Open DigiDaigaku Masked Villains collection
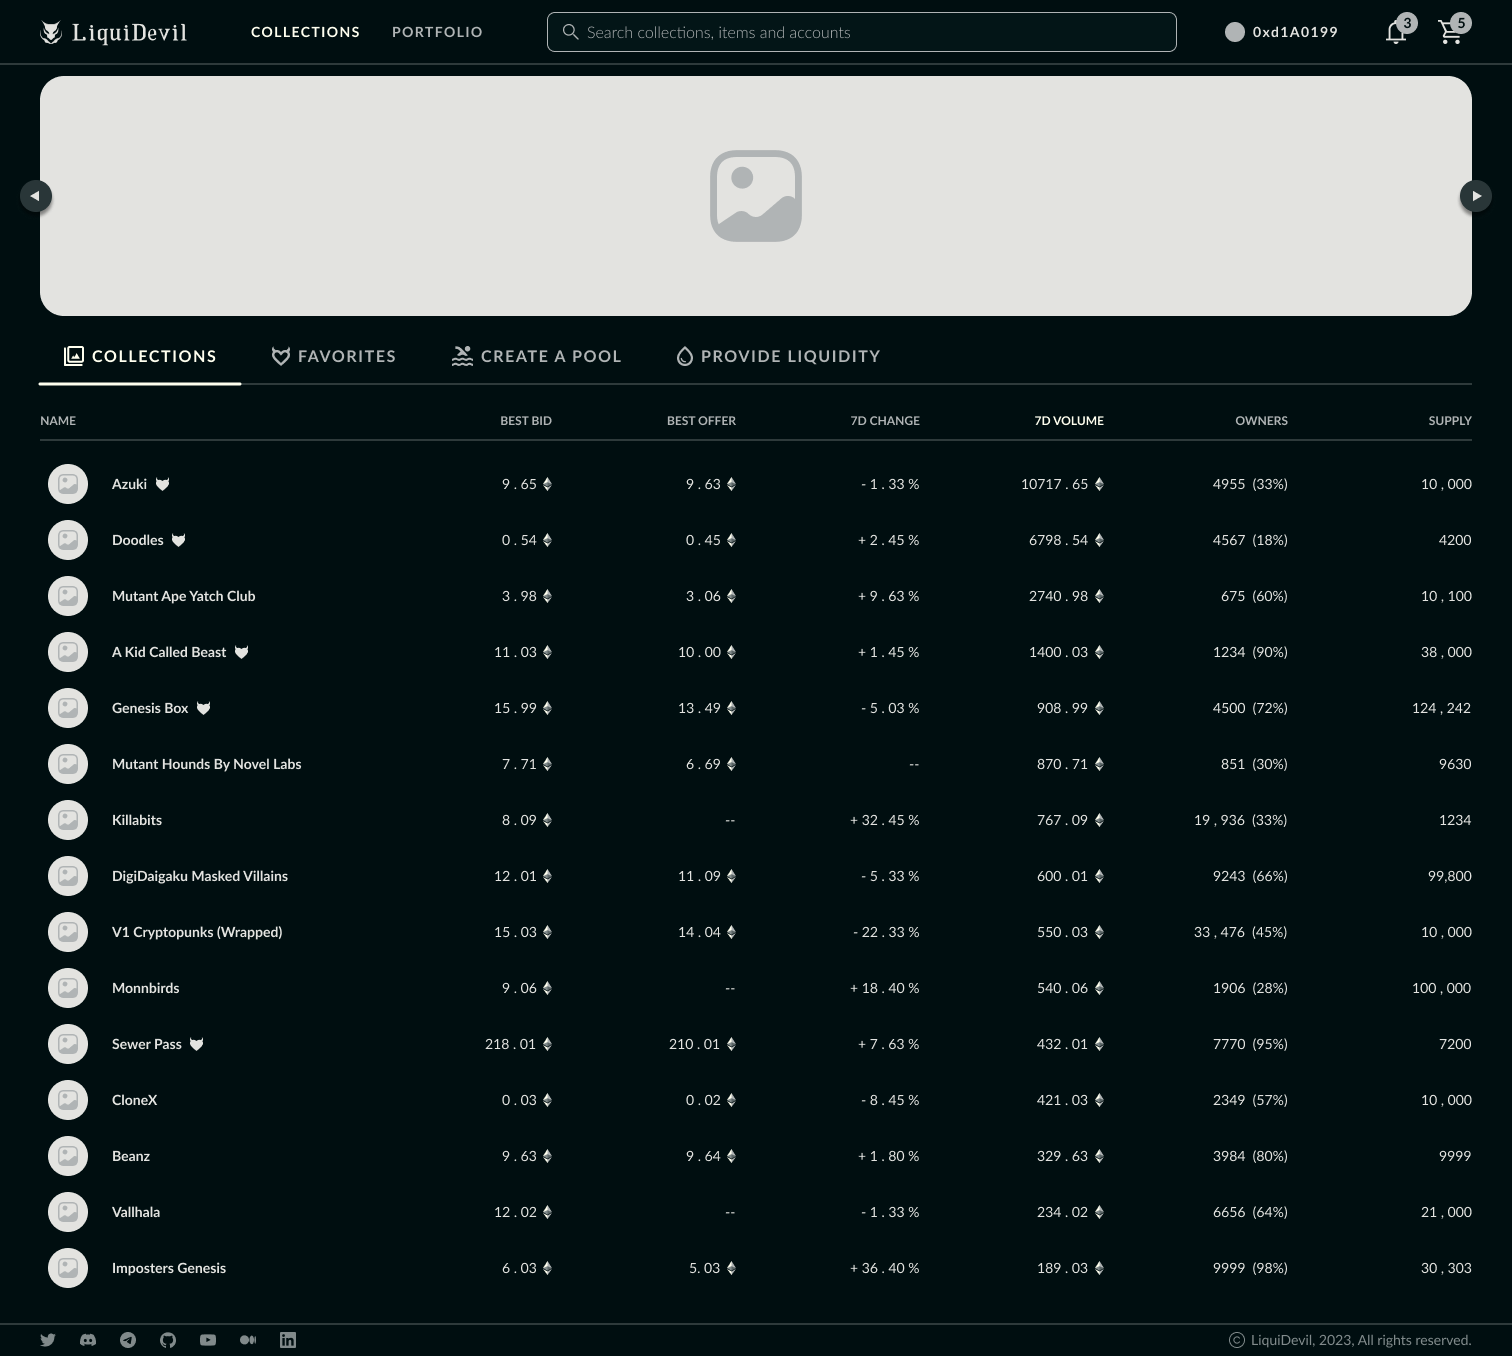This screenshot has height=1356, width=1512. coord(200,876)
